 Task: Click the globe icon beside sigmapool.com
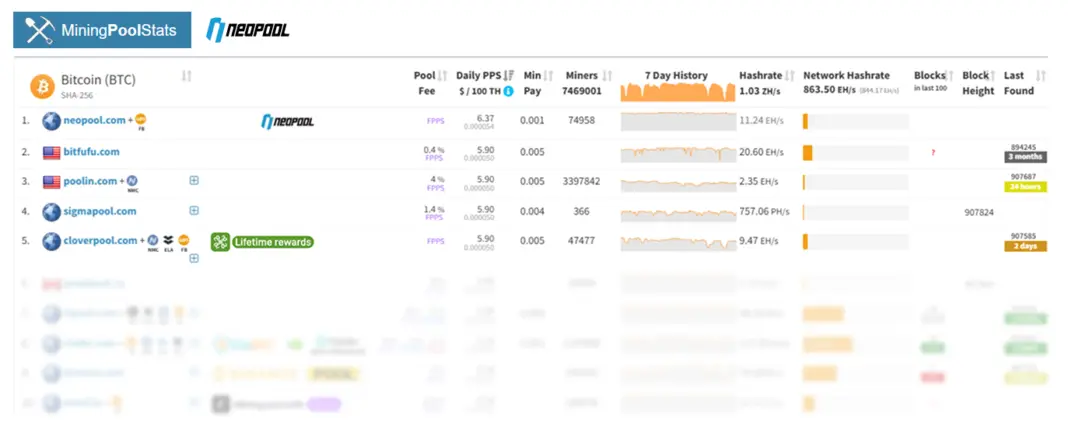click(x=52, y=211)
